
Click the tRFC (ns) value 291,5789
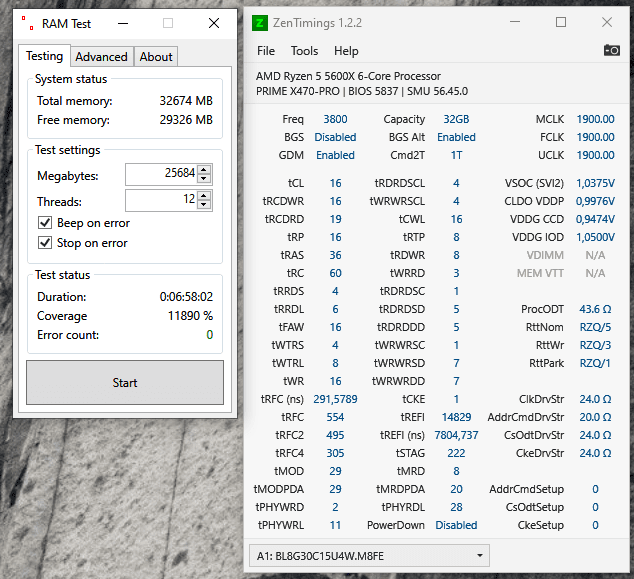pyautogui.click(x=335, y=399)
